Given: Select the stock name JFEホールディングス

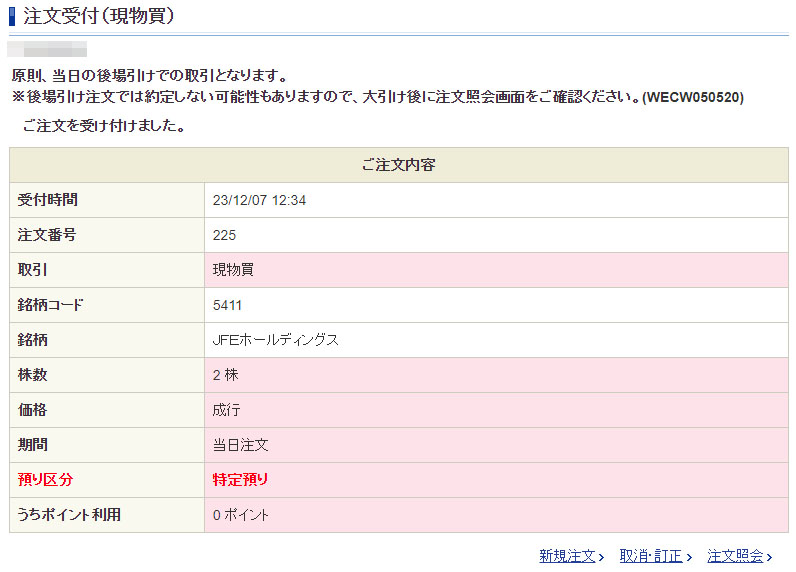Looking at the screenshot, I should [x=275, y=340].
